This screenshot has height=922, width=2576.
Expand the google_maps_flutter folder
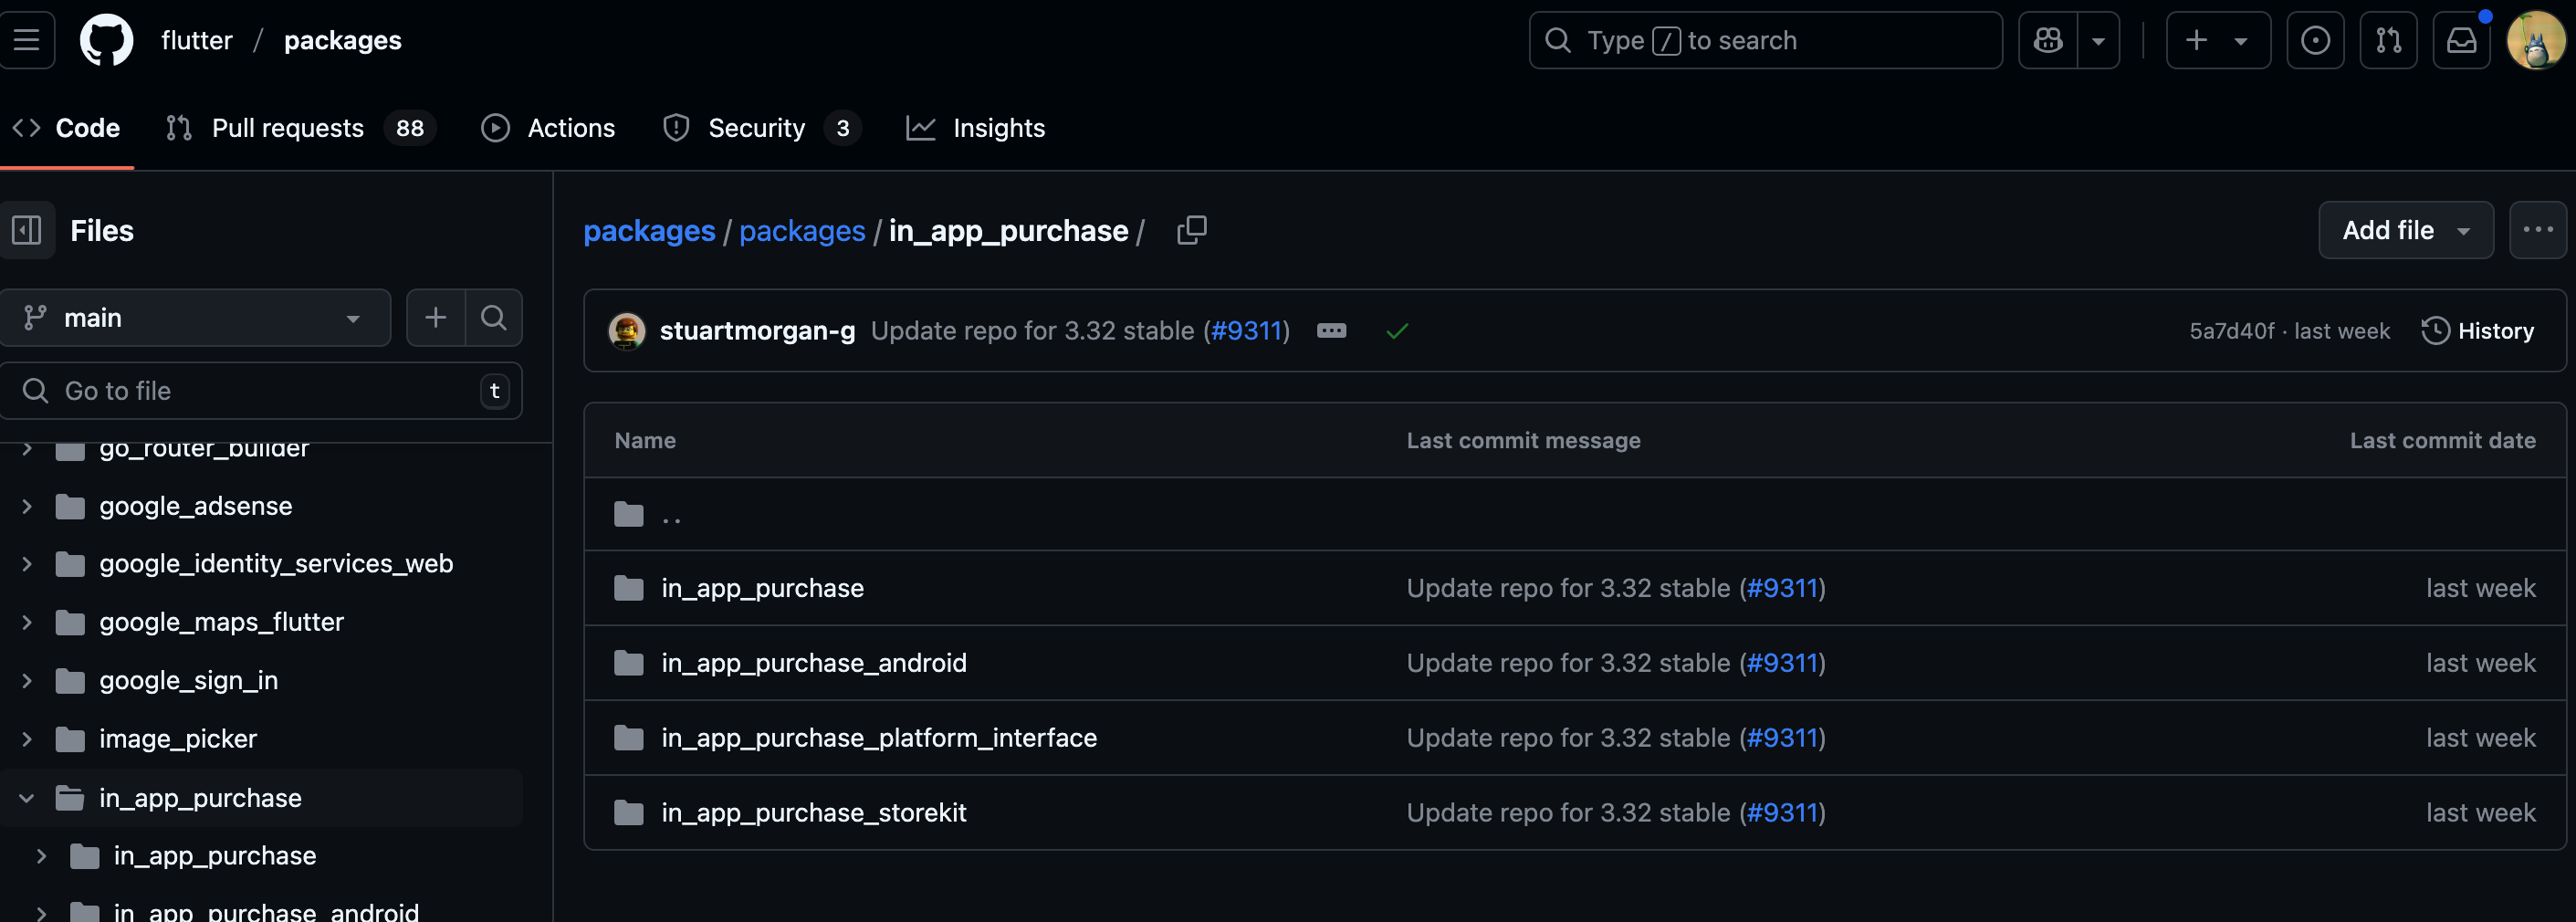coord(27,622)
